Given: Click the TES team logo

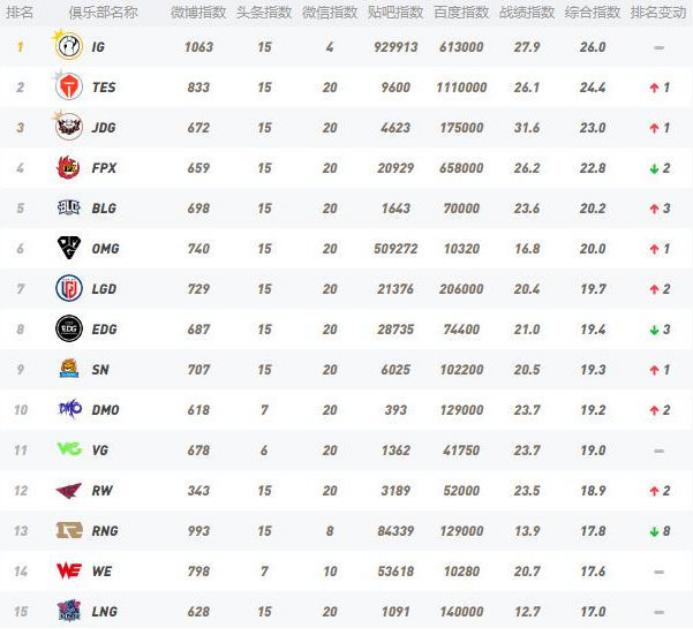Looking at the screenshot, I should pos(69,87).
